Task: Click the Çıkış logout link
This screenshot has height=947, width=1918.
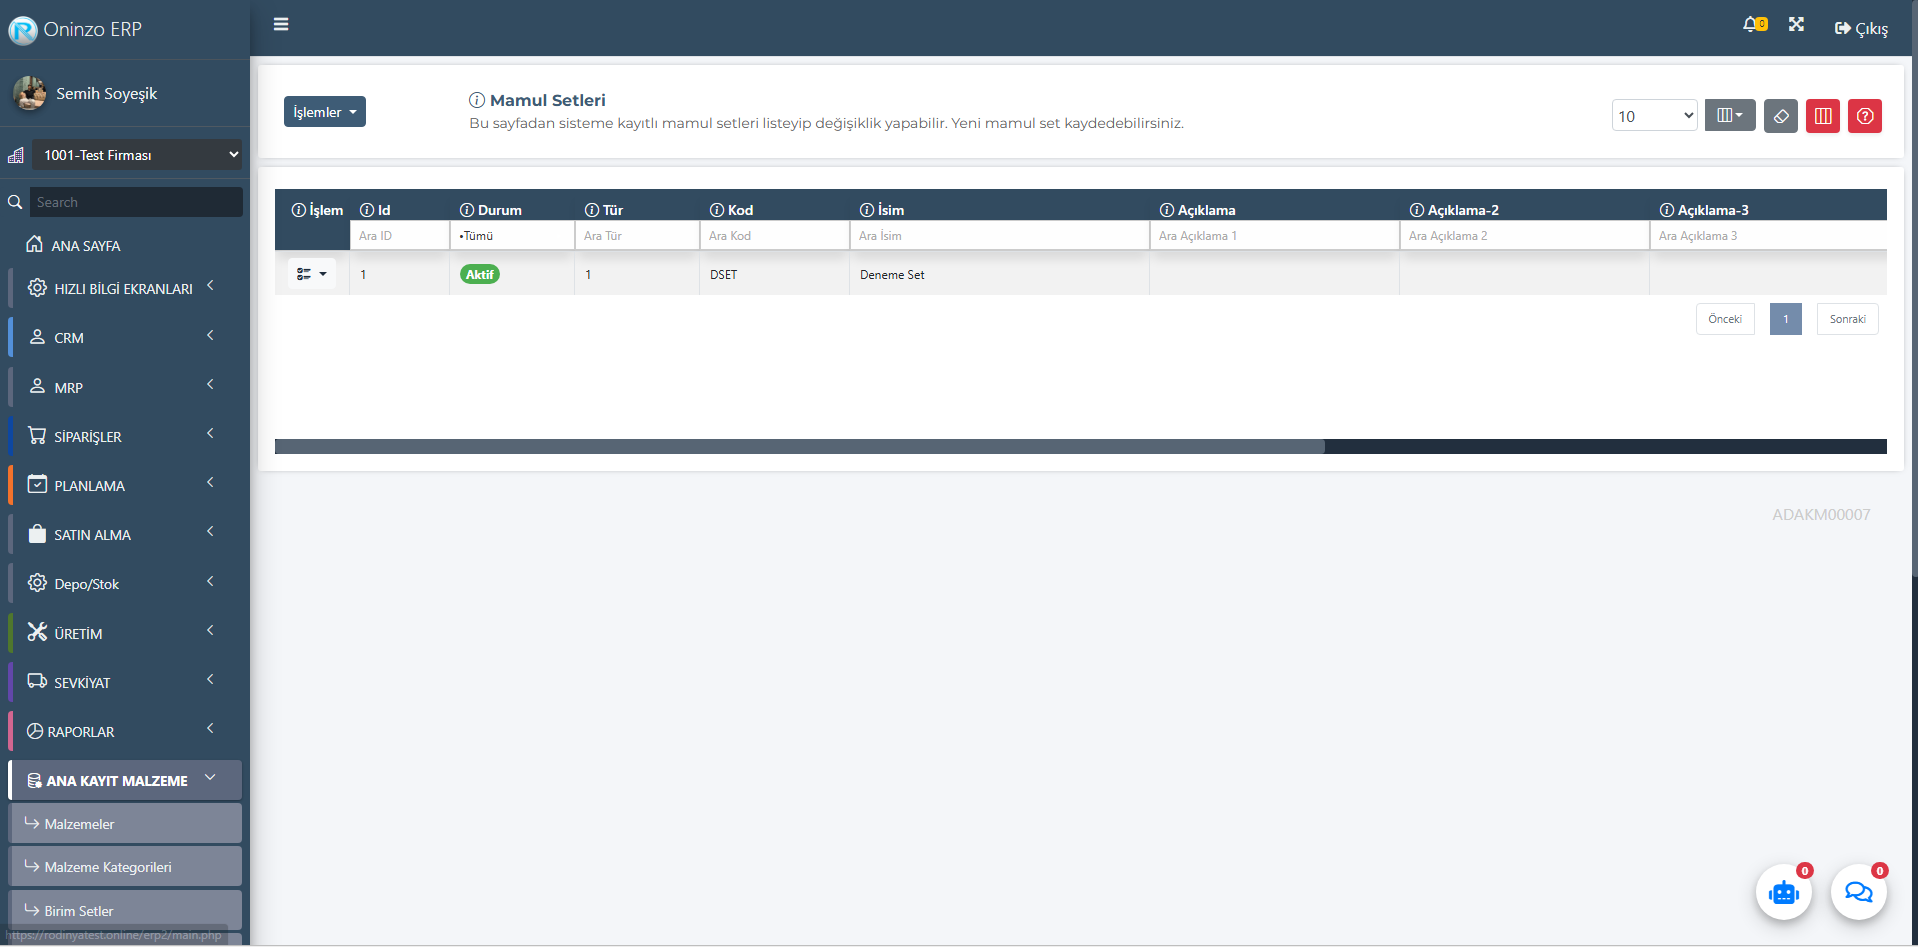Action: click(x=1861, y=29)
